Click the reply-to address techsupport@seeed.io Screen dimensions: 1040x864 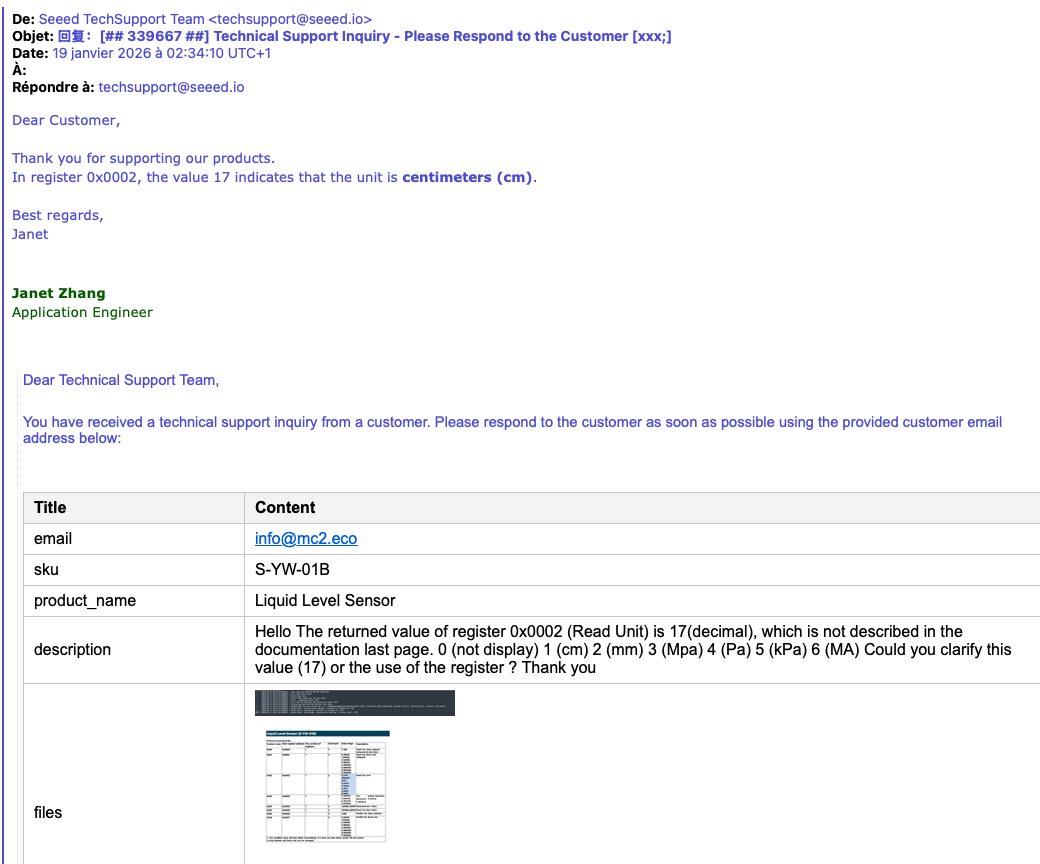171,88
